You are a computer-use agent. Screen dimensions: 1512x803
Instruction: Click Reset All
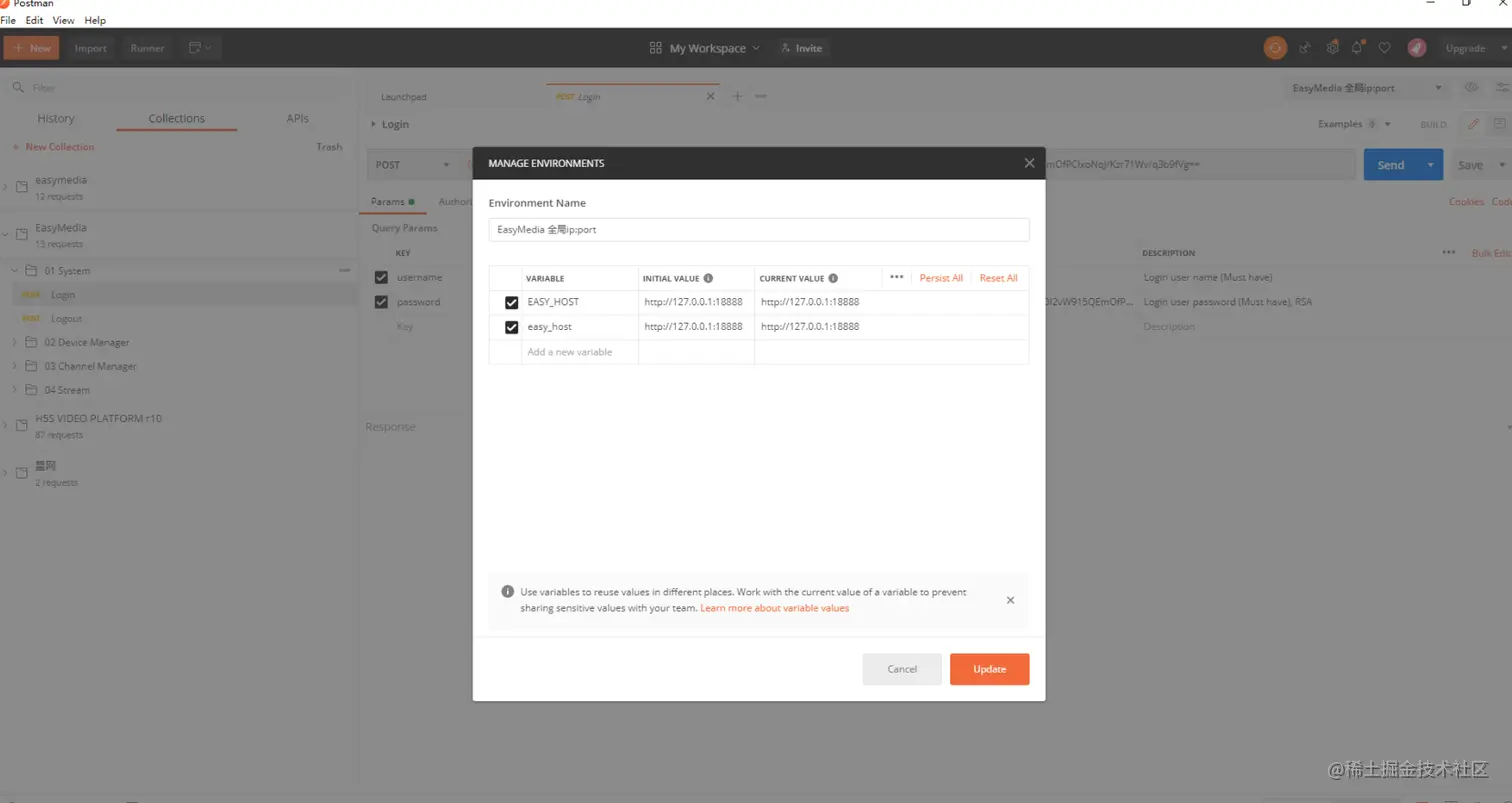(998, 278)
